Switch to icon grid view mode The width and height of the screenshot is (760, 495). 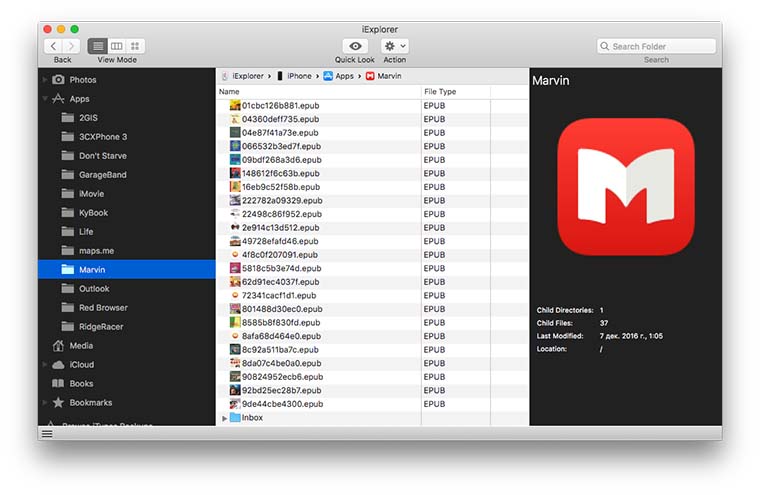point(135,46)
